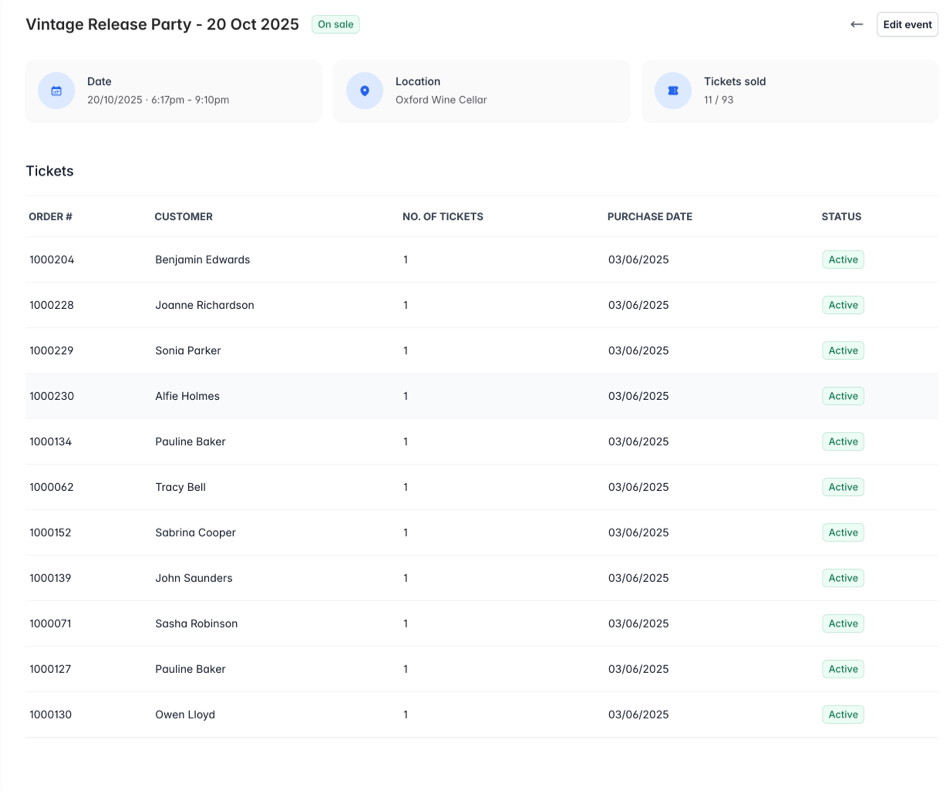Click customer Sonia Parker
This screenshot has width=950, height=792.
pyautogui.click(x=188, y=350)
